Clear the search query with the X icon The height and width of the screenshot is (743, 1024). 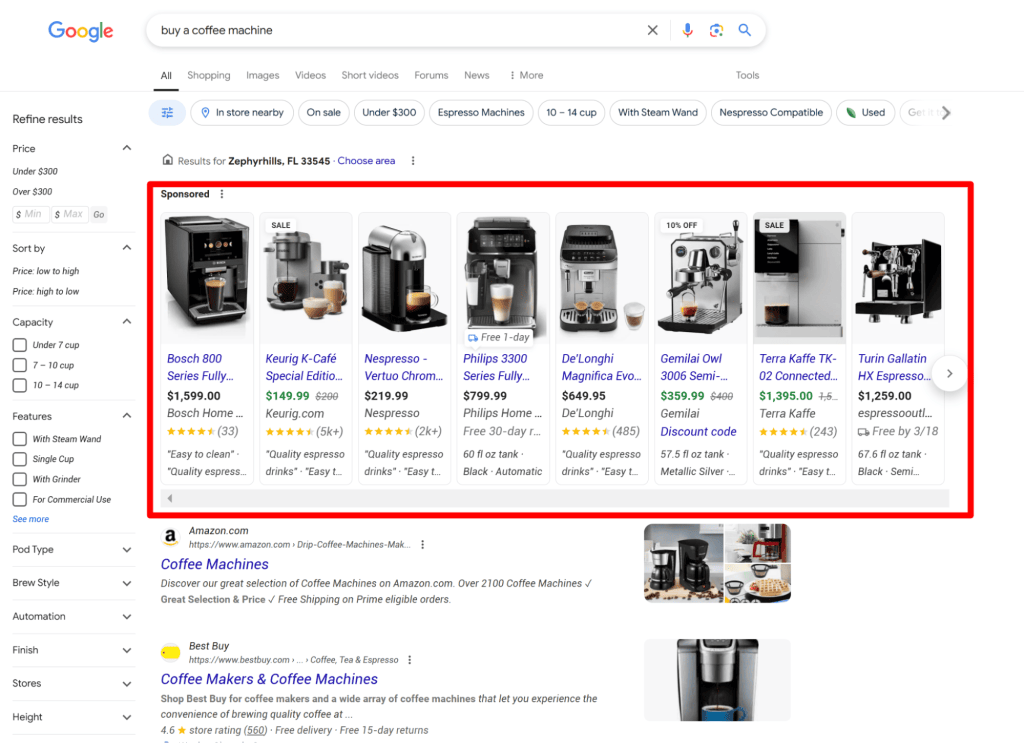[653, 30]
